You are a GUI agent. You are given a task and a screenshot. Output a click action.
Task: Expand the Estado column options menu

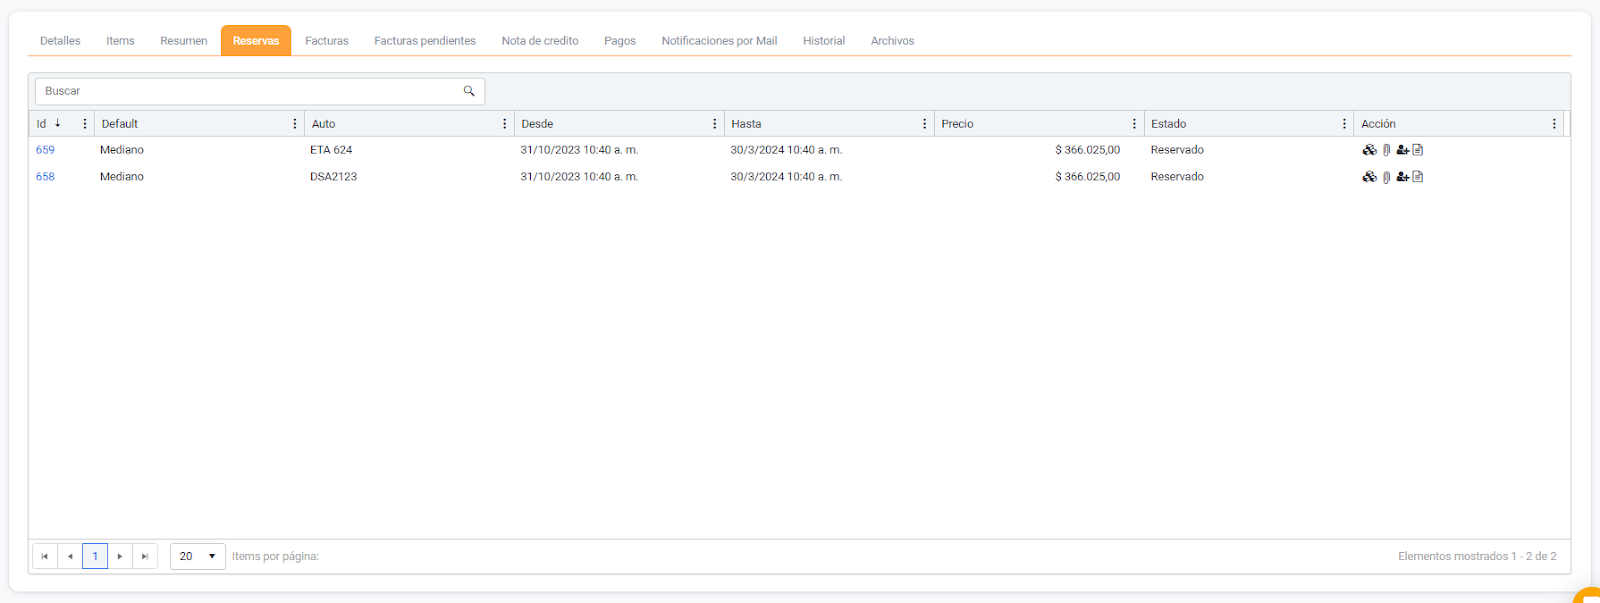(1344, 124)
